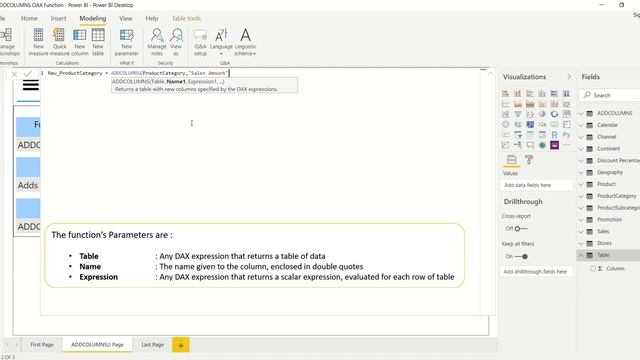
Task: Select the ArcGIS Maps visual
Action: tap(542, 144)
